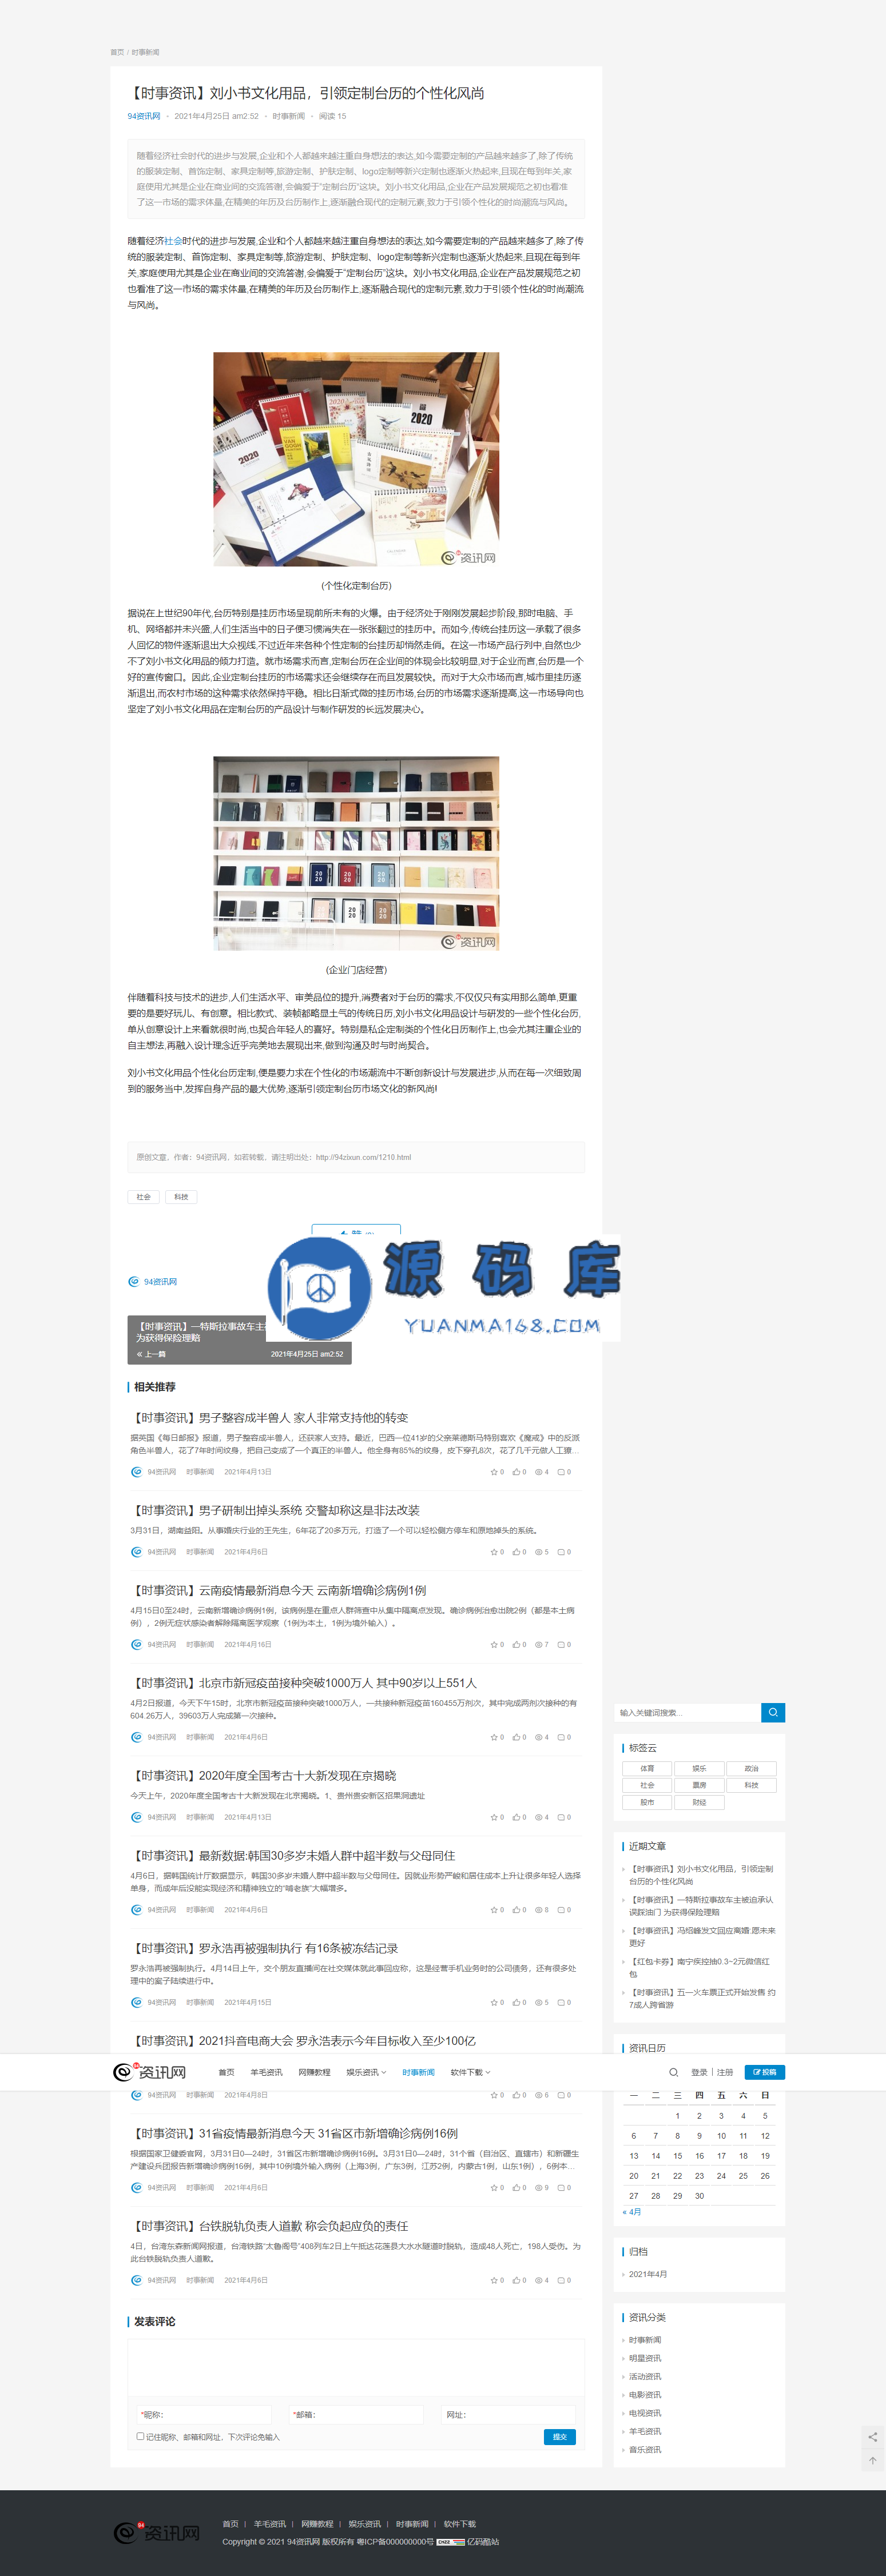Open recent article 冯绍峰发文回应离婚
The image size is (886, 2576).
point(702,1936)
